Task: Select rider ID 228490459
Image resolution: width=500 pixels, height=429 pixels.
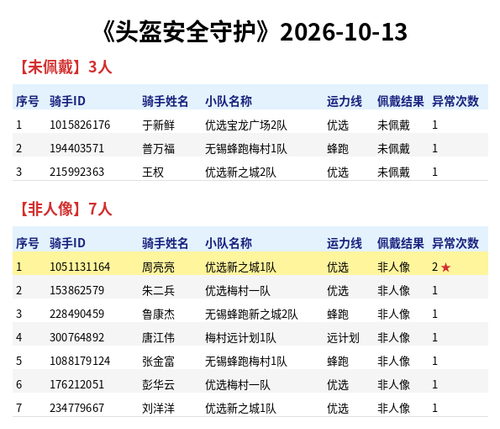Action: click(77, 314)
